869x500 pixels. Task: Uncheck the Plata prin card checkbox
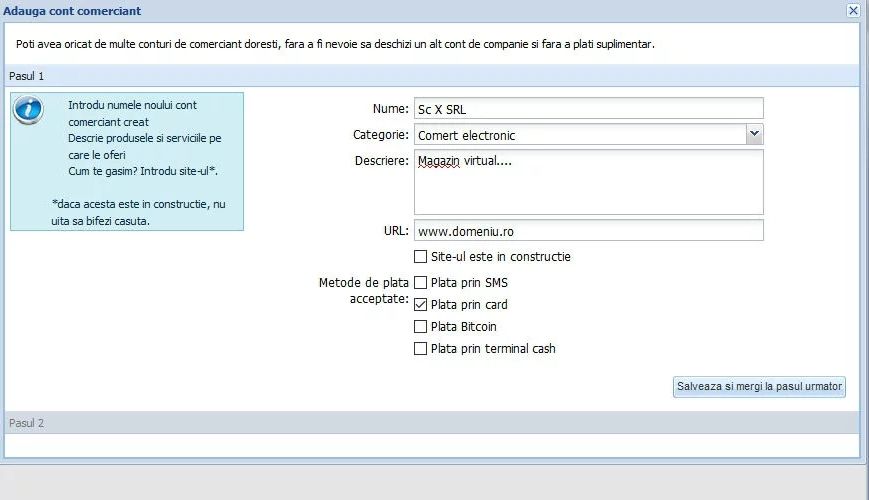click(x=420, y=305)
